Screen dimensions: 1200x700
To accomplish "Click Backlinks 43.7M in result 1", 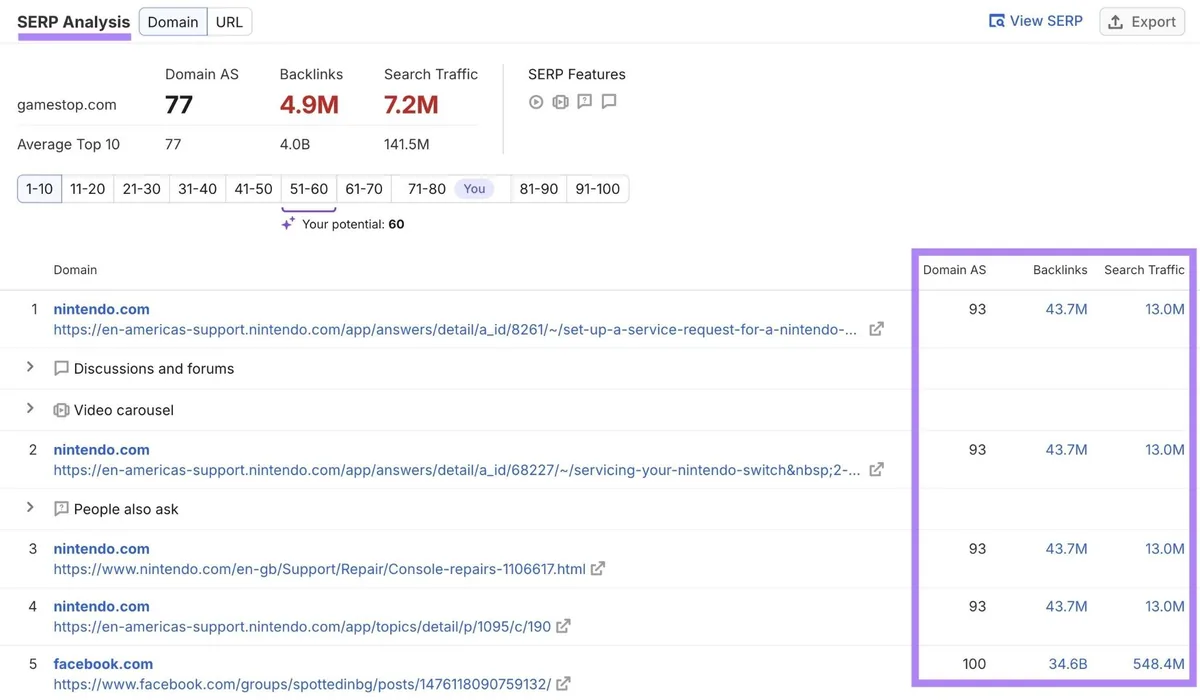I will 1066,310.
